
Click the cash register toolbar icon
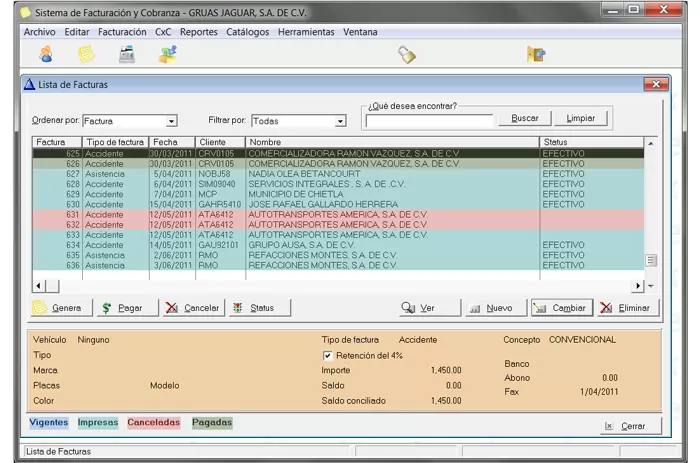(x=127, y=54)
